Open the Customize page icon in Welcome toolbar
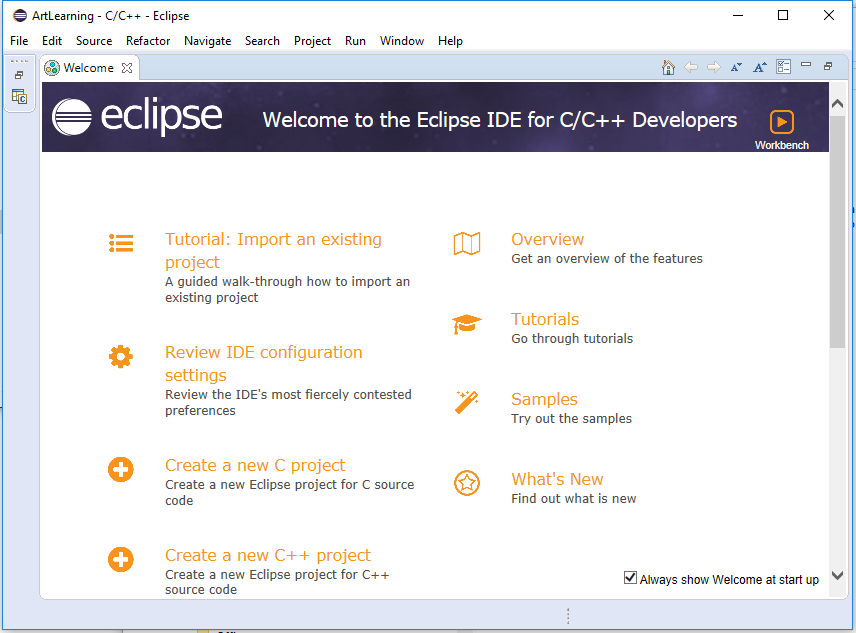This screenshot has height=633, width=856. (783, 67)
